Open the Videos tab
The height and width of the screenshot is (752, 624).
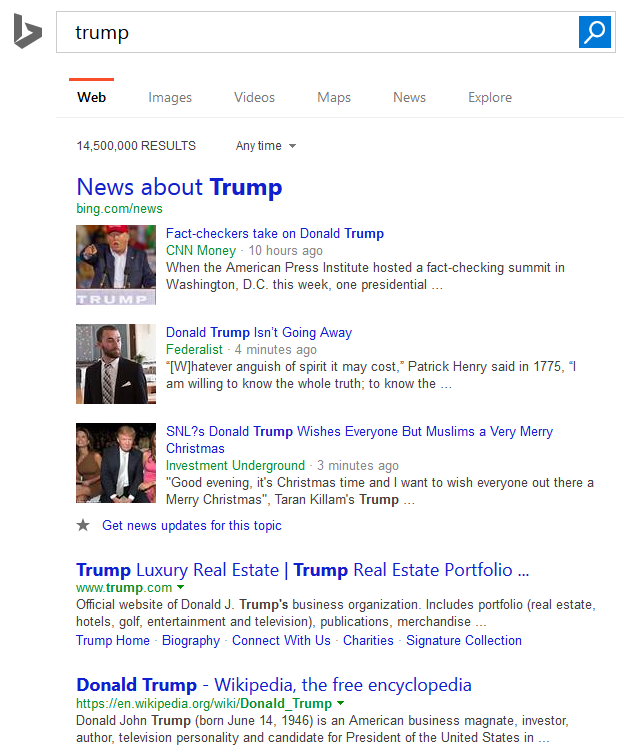(254, 97)
